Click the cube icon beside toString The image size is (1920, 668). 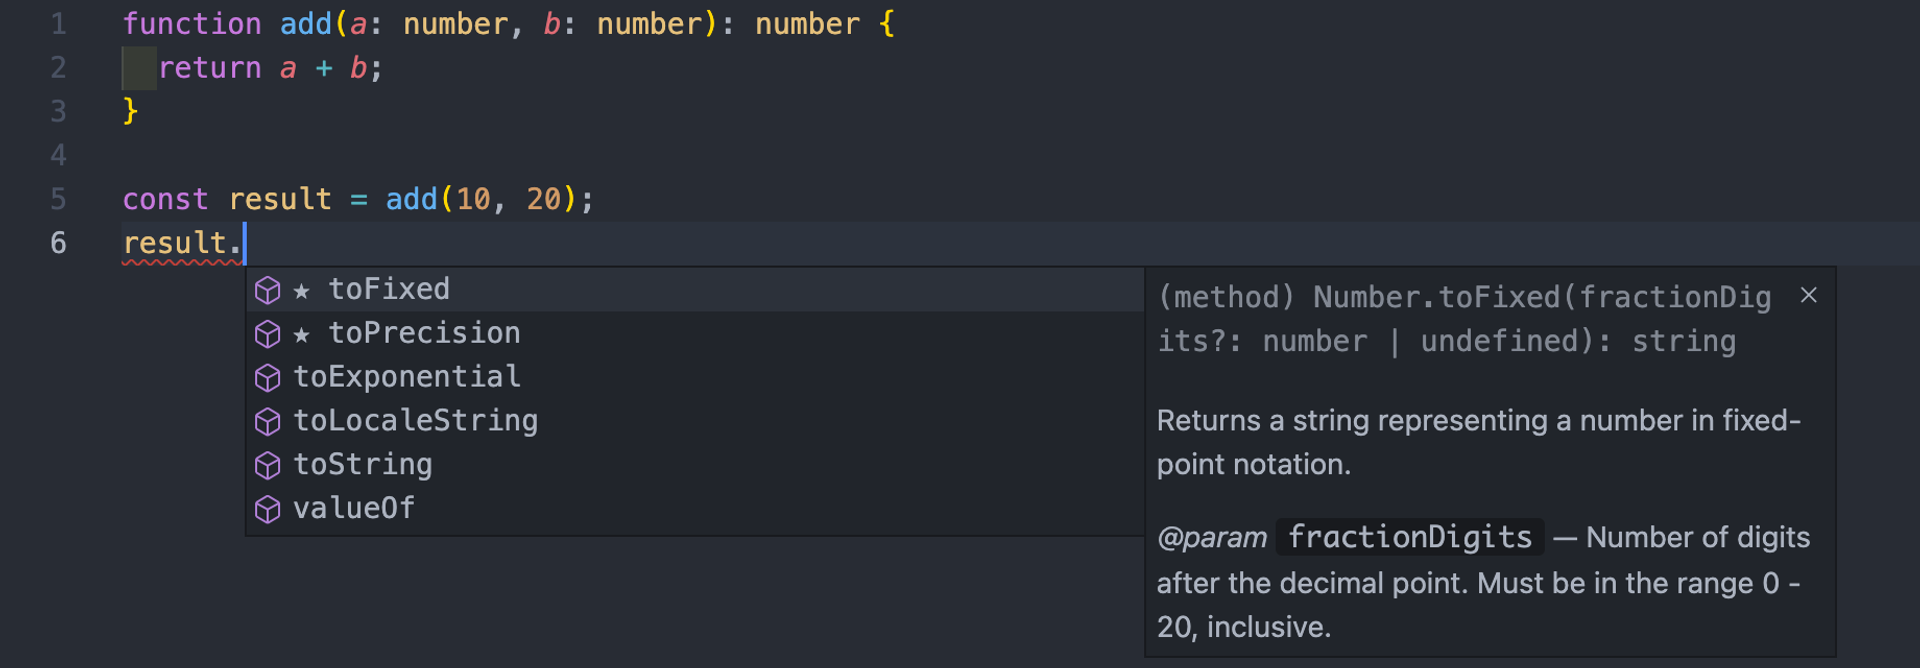pos(267,466)
